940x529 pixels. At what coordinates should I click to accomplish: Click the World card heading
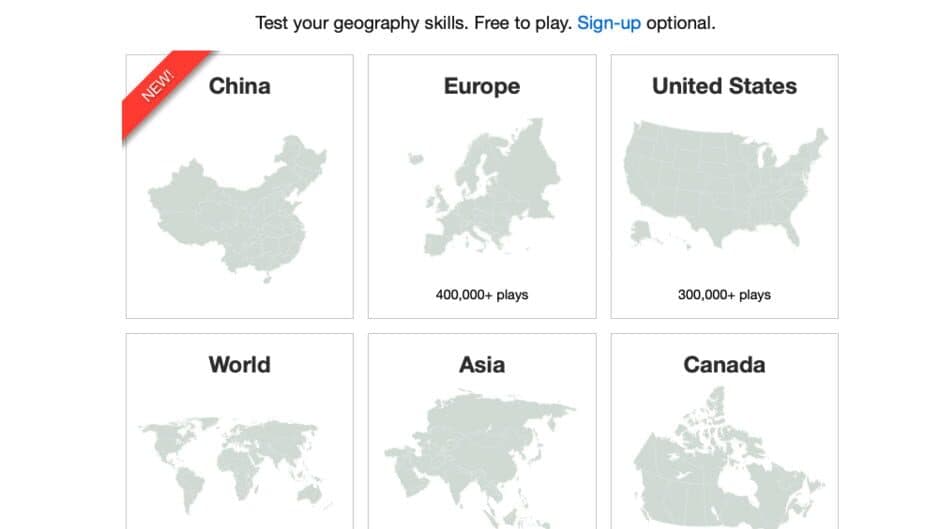click(239, 364)
